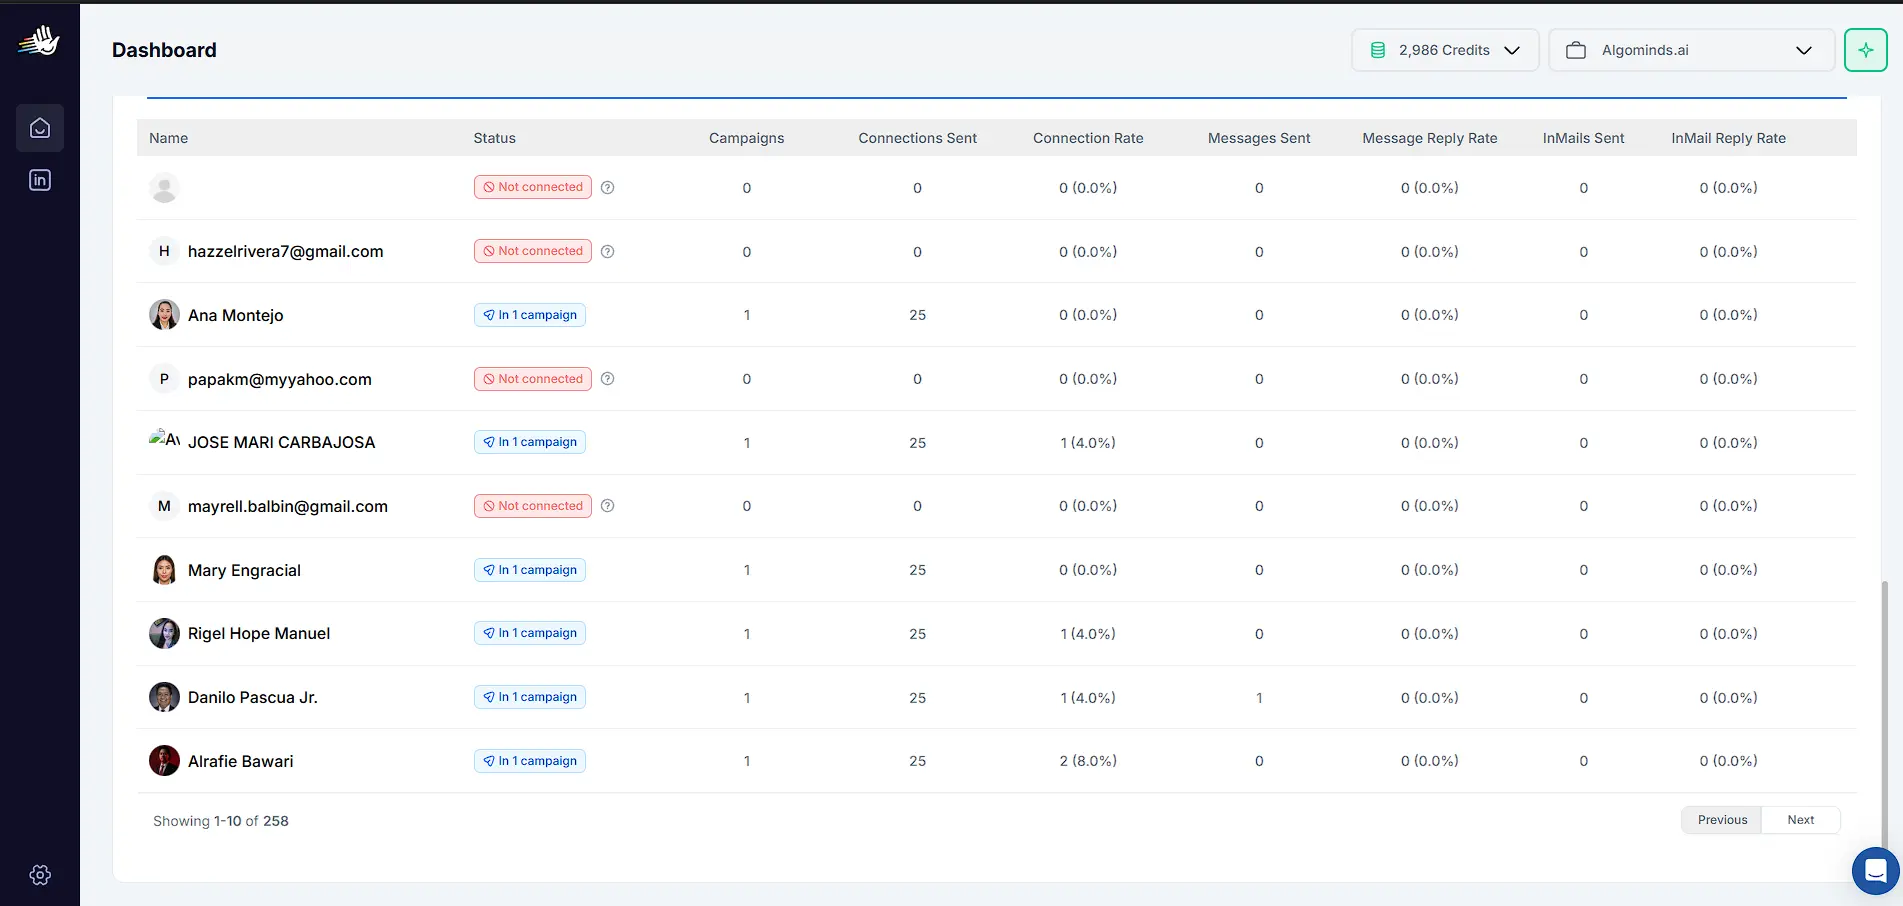Click Alrafie Bawari's 2 (8.0%) connection rate
The width and height of the screenshot is (1903, 906).
[x=1088, y=761]
